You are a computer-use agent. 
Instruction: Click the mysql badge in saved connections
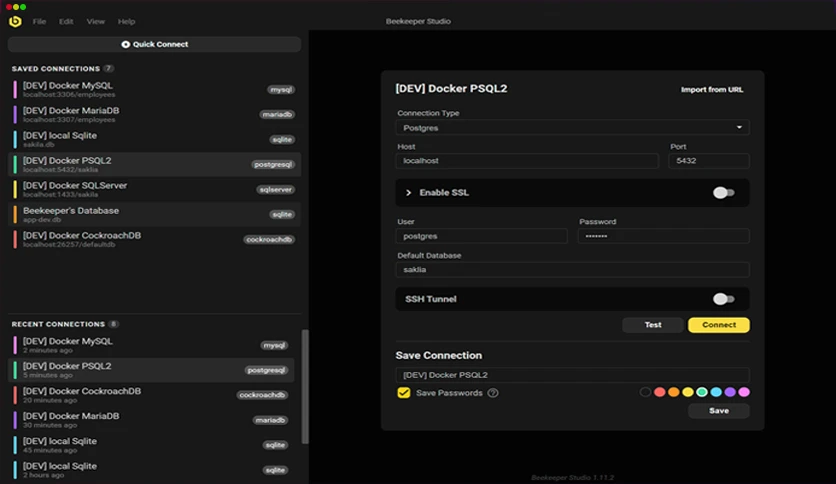[281, 90]
